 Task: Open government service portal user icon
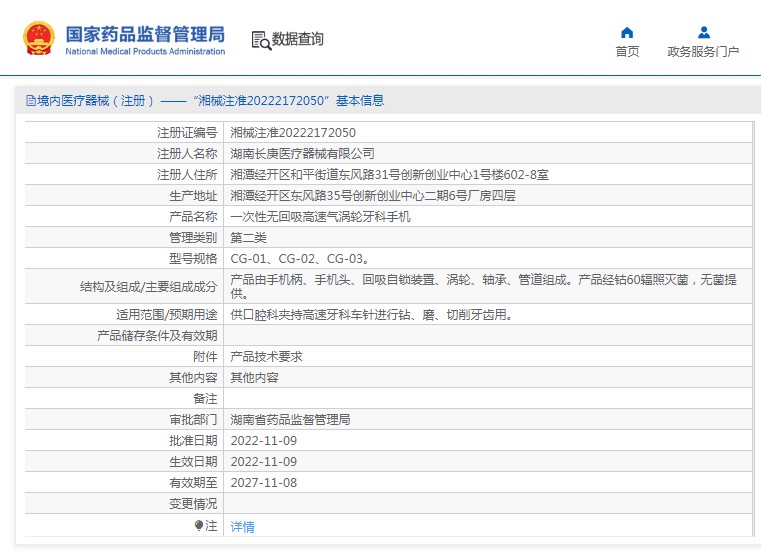point(704,33)
